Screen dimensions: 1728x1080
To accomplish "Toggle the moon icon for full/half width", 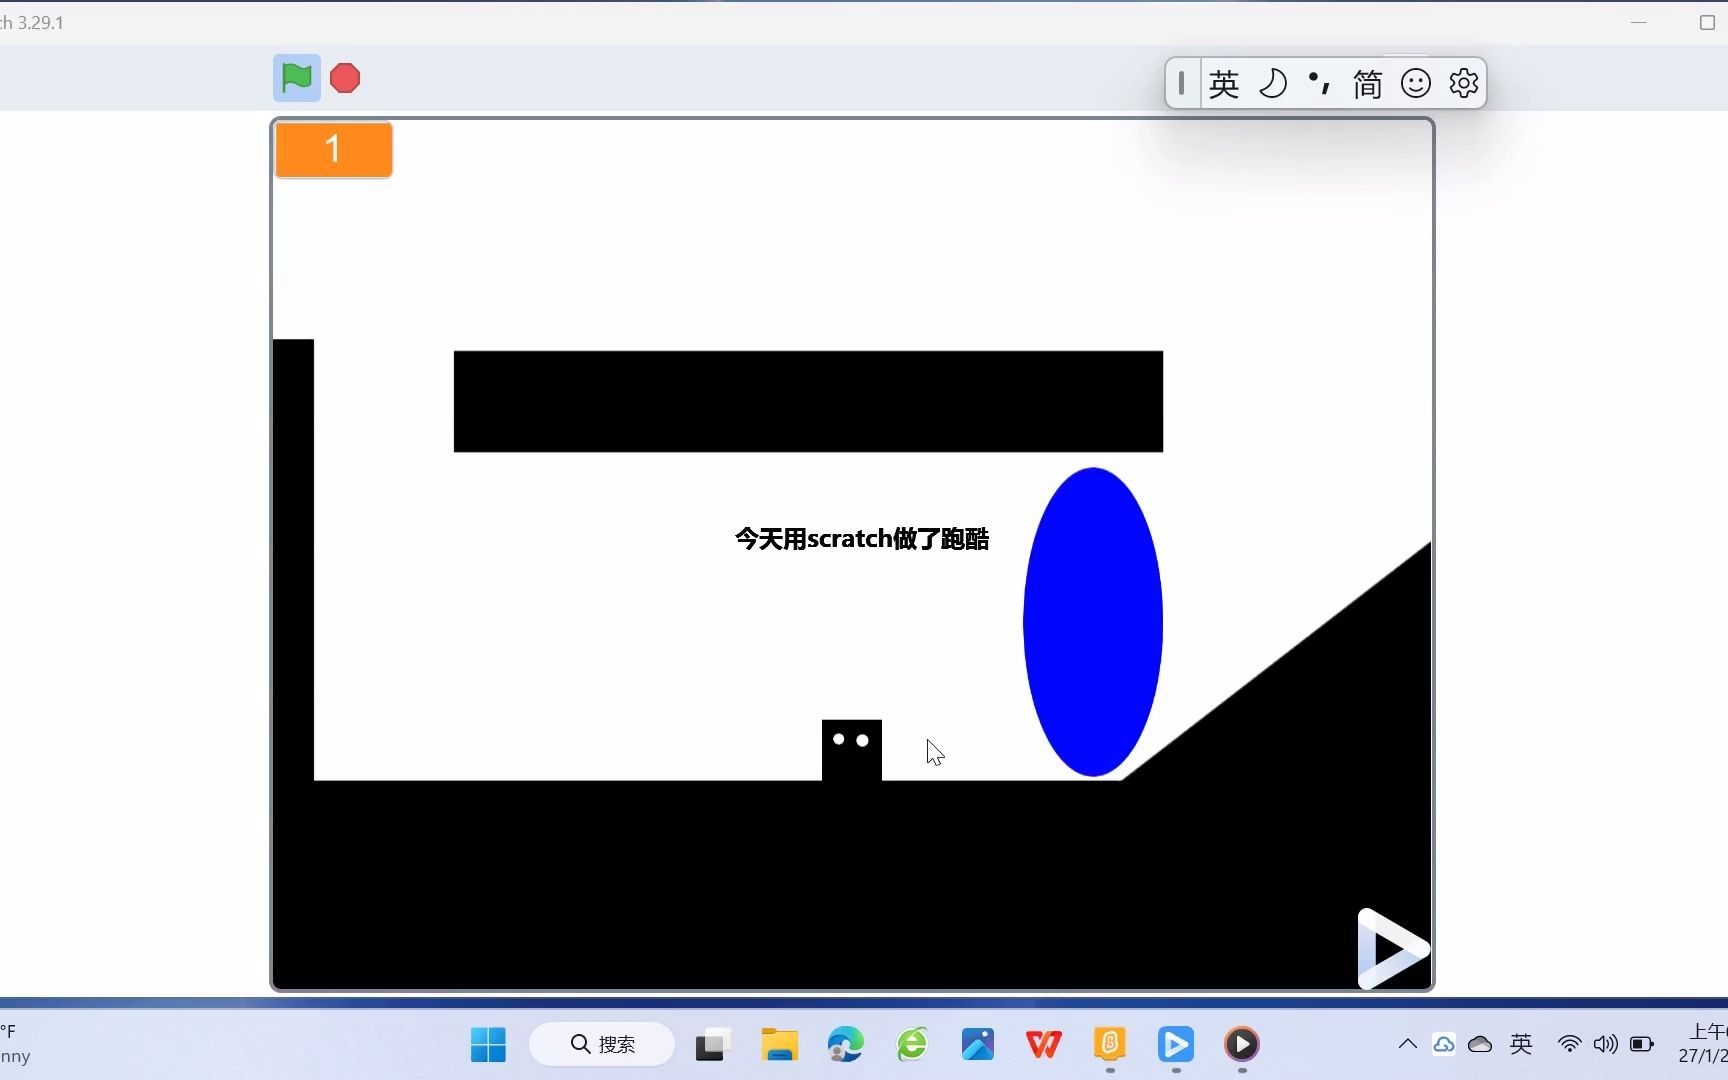I will 1272,83.
